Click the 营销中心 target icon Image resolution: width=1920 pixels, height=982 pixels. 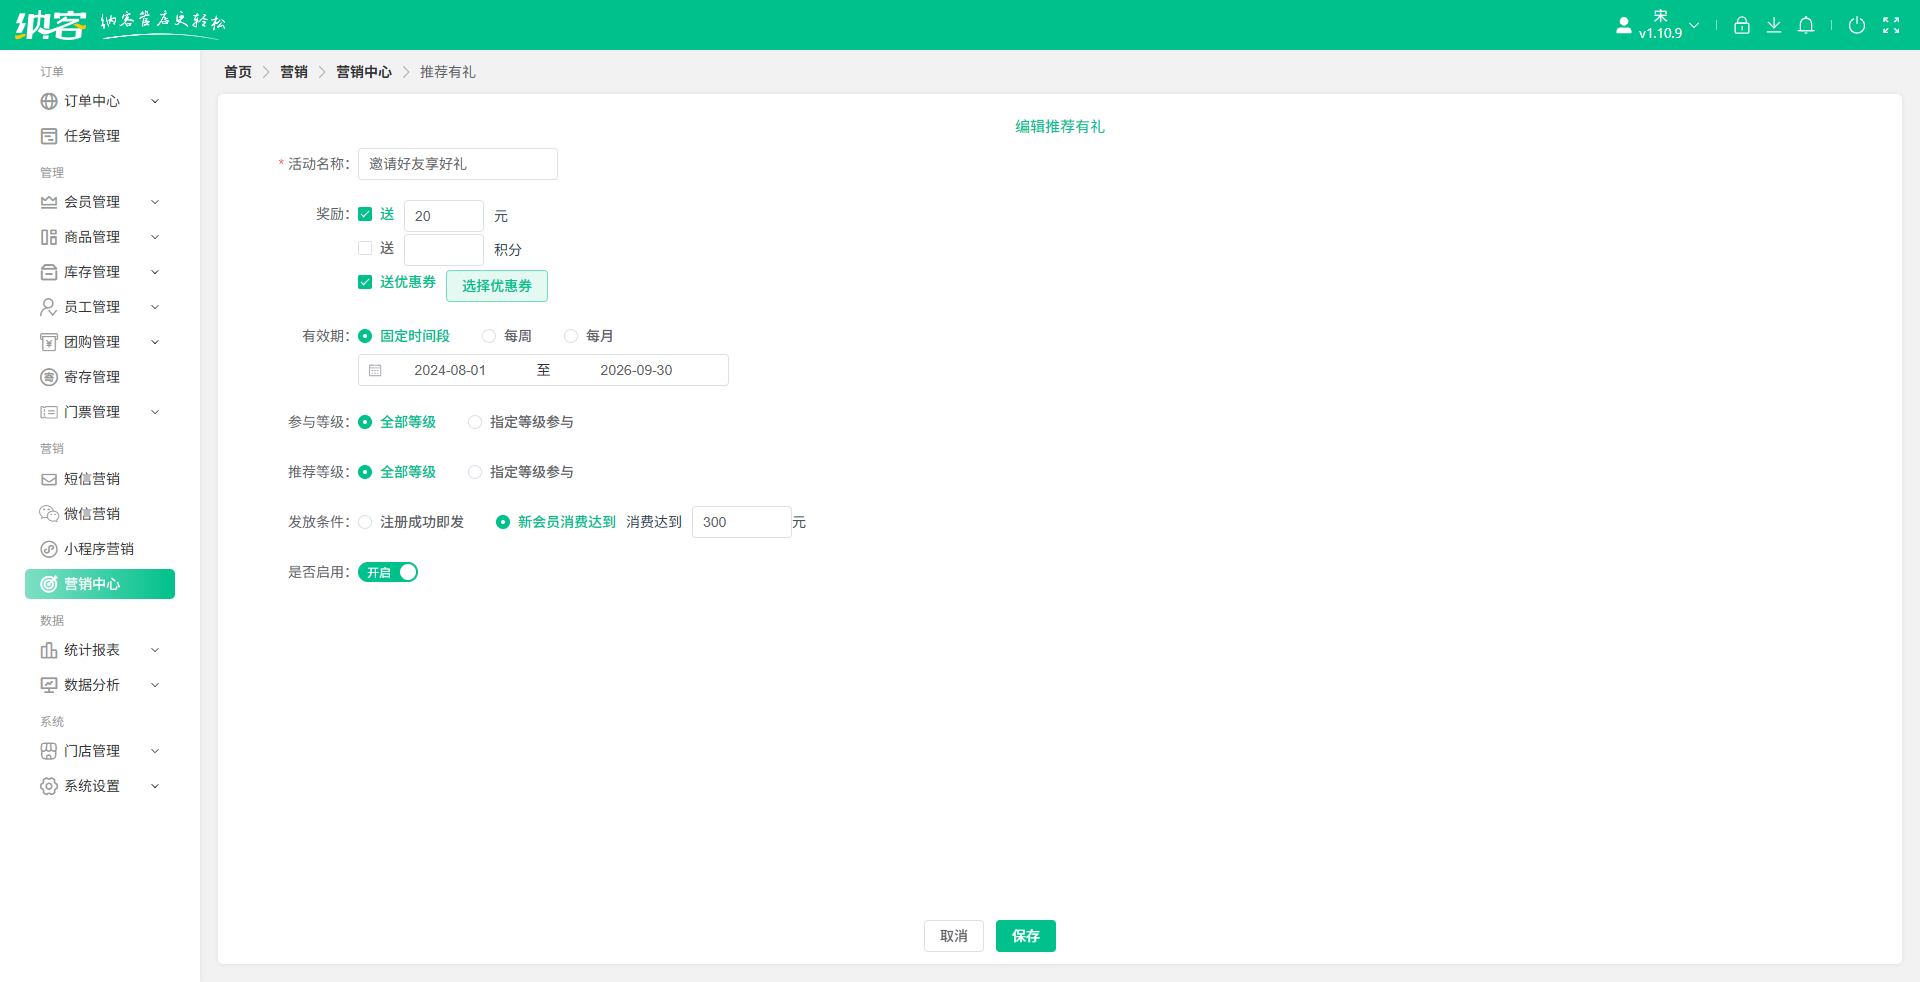[x=48, y=584]
